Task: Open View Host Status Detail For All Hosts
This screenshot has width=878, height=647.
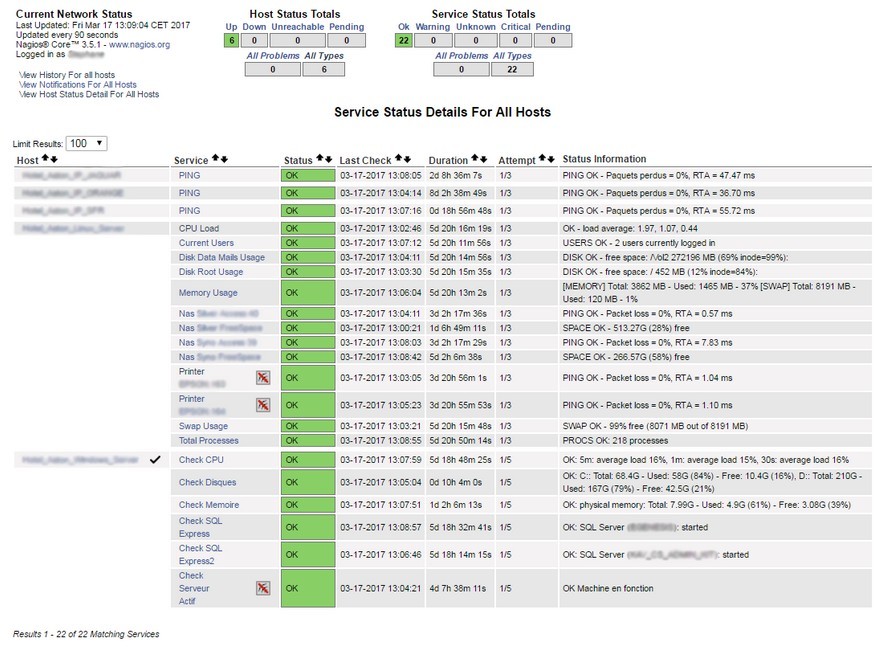Action: coord(89,95)
